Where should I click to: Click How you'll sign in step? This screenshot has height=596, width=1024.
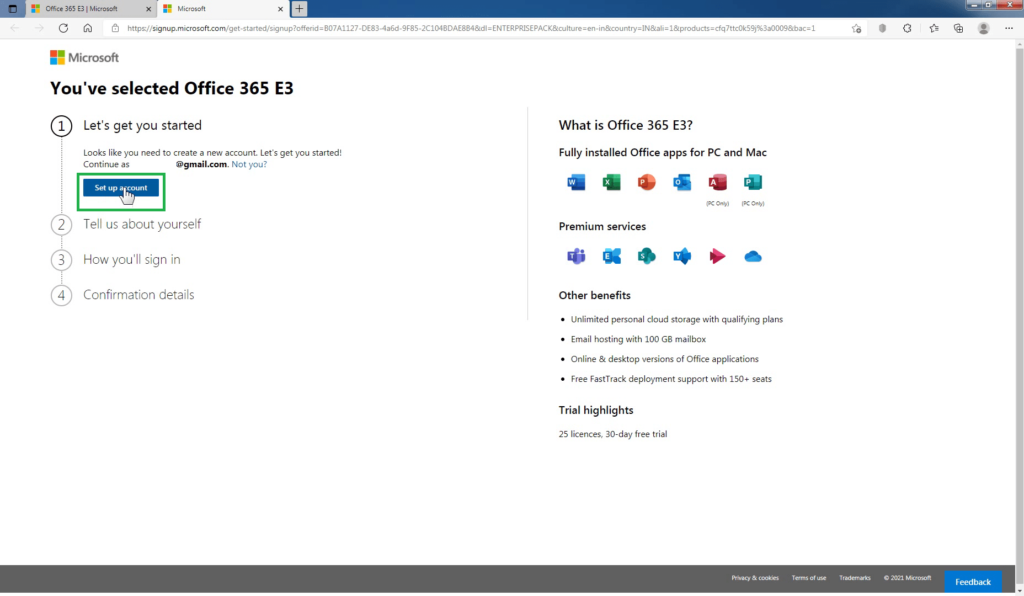coord(131,259)
